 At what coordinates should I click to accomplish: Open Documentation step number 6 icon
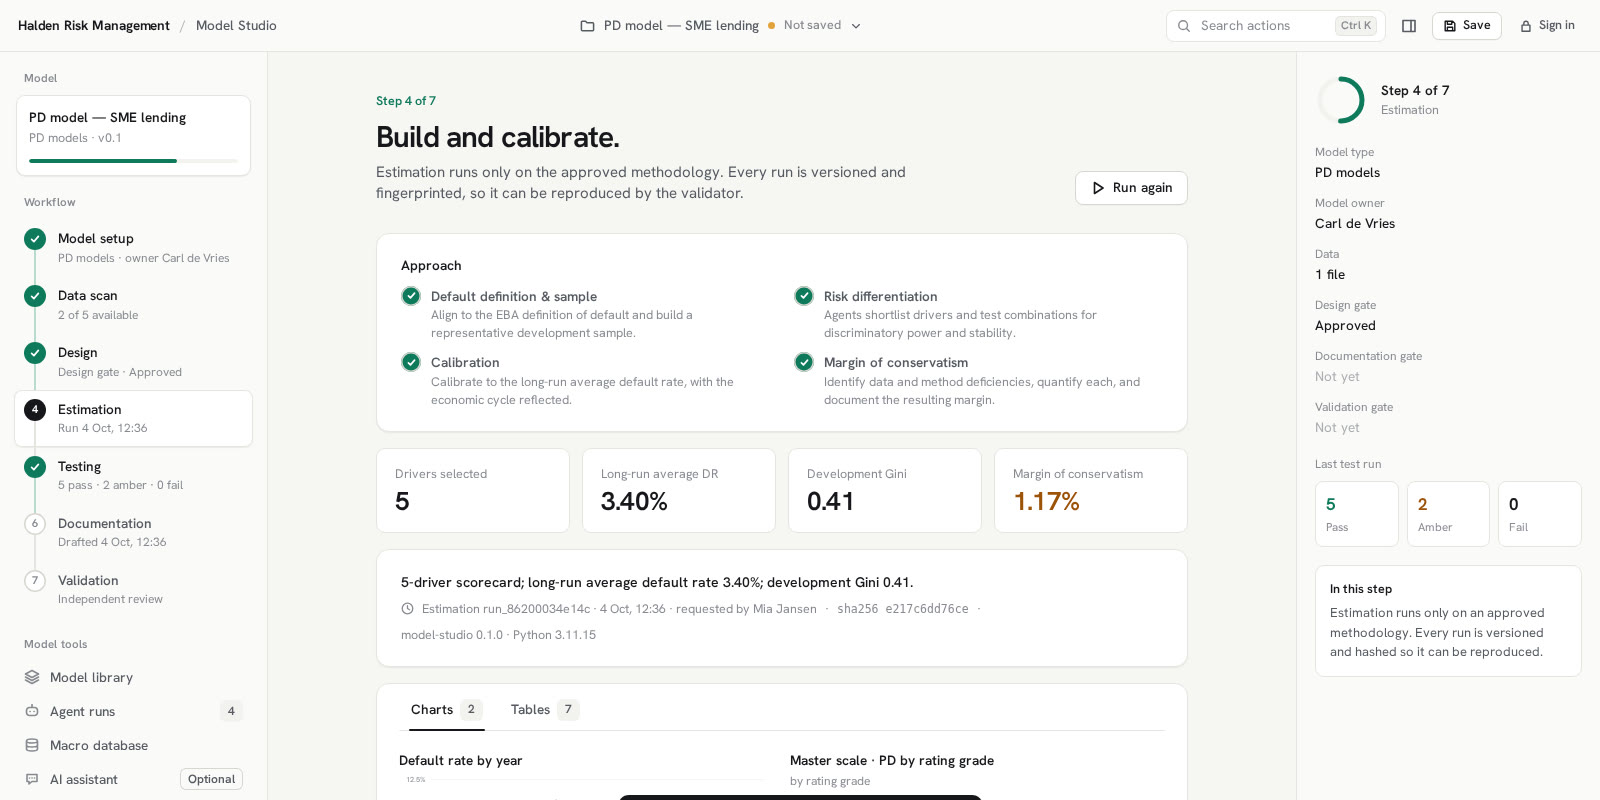35,524
